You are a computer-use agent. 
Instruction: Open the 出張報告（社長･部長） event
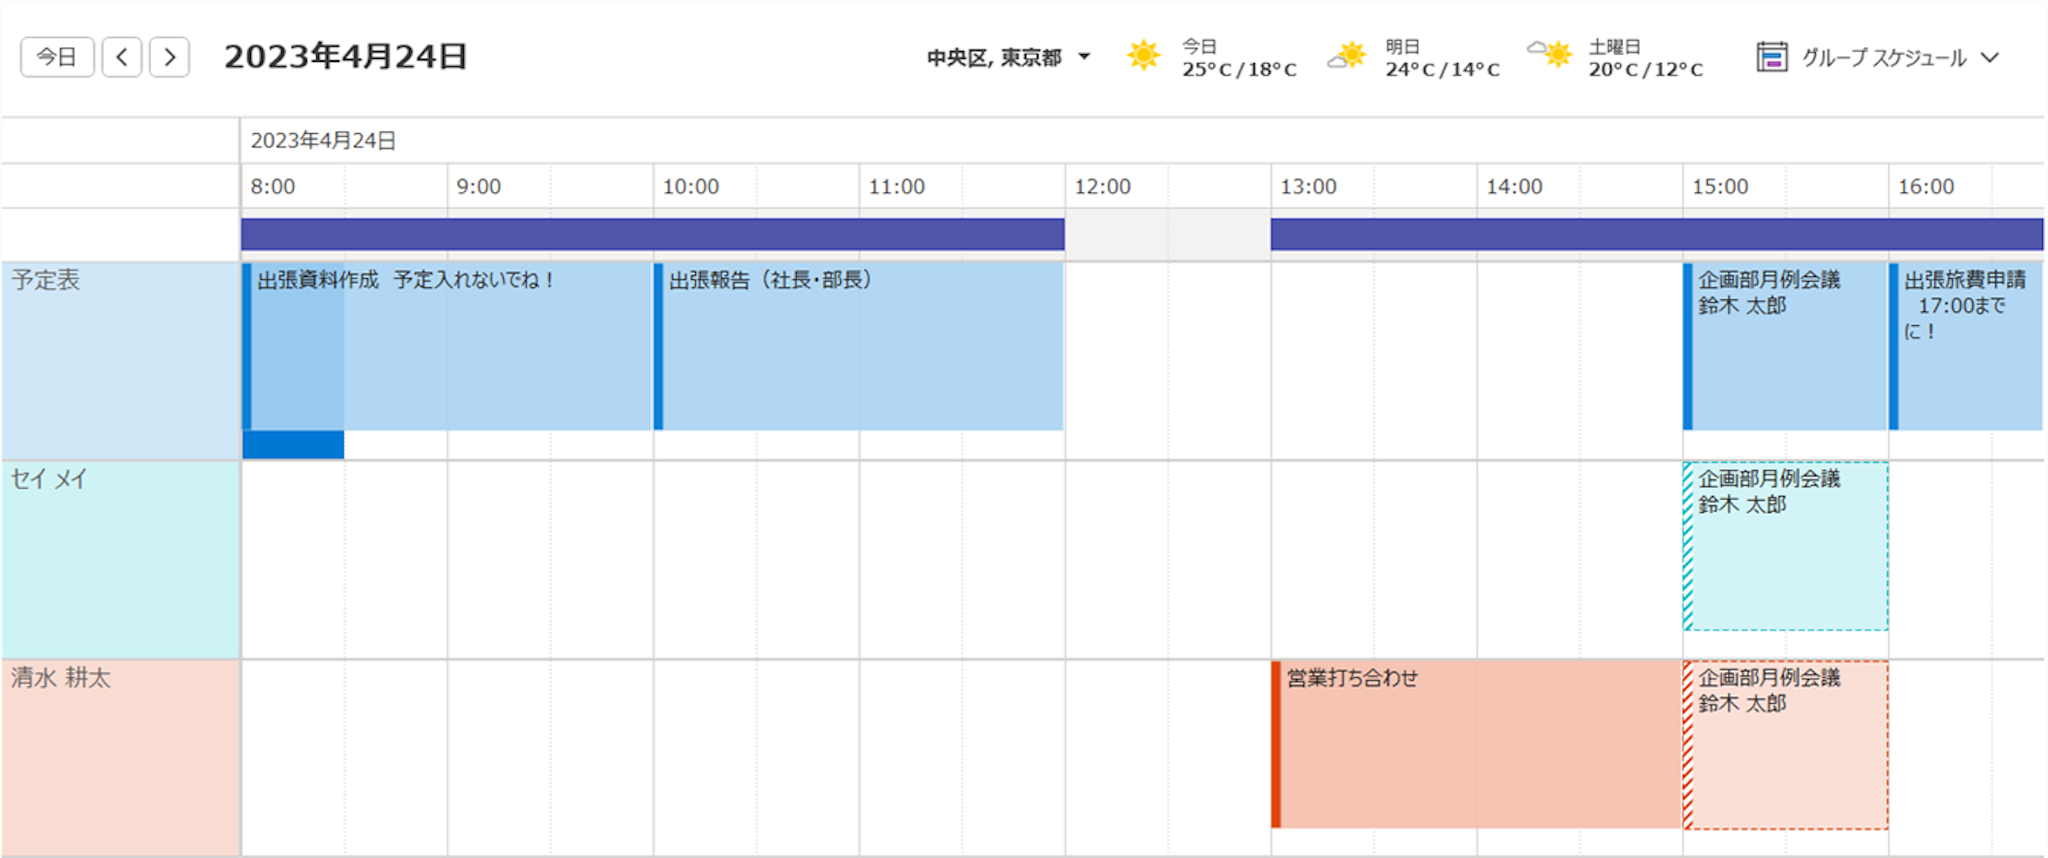[860, 345]
